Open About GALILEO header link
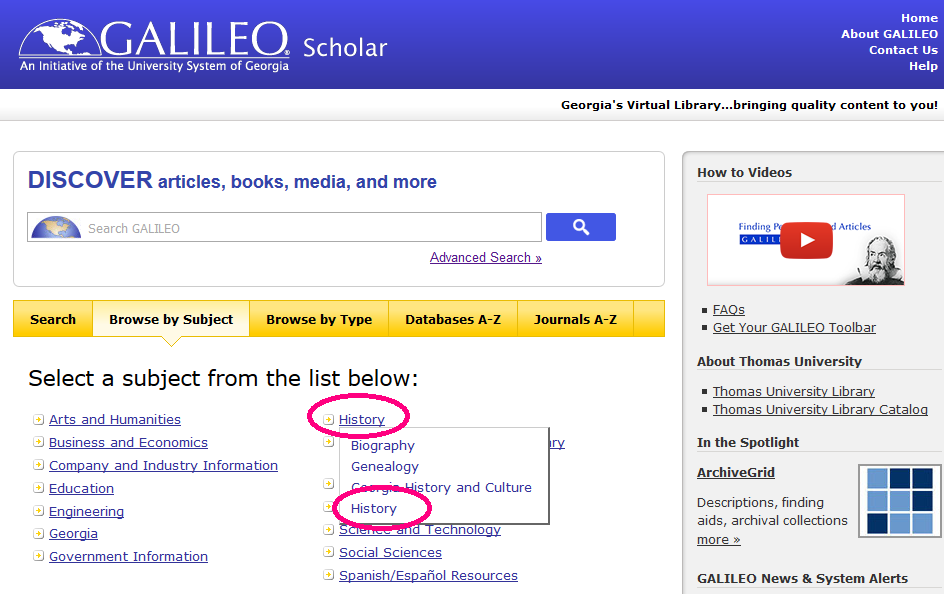 coord(889,34)
